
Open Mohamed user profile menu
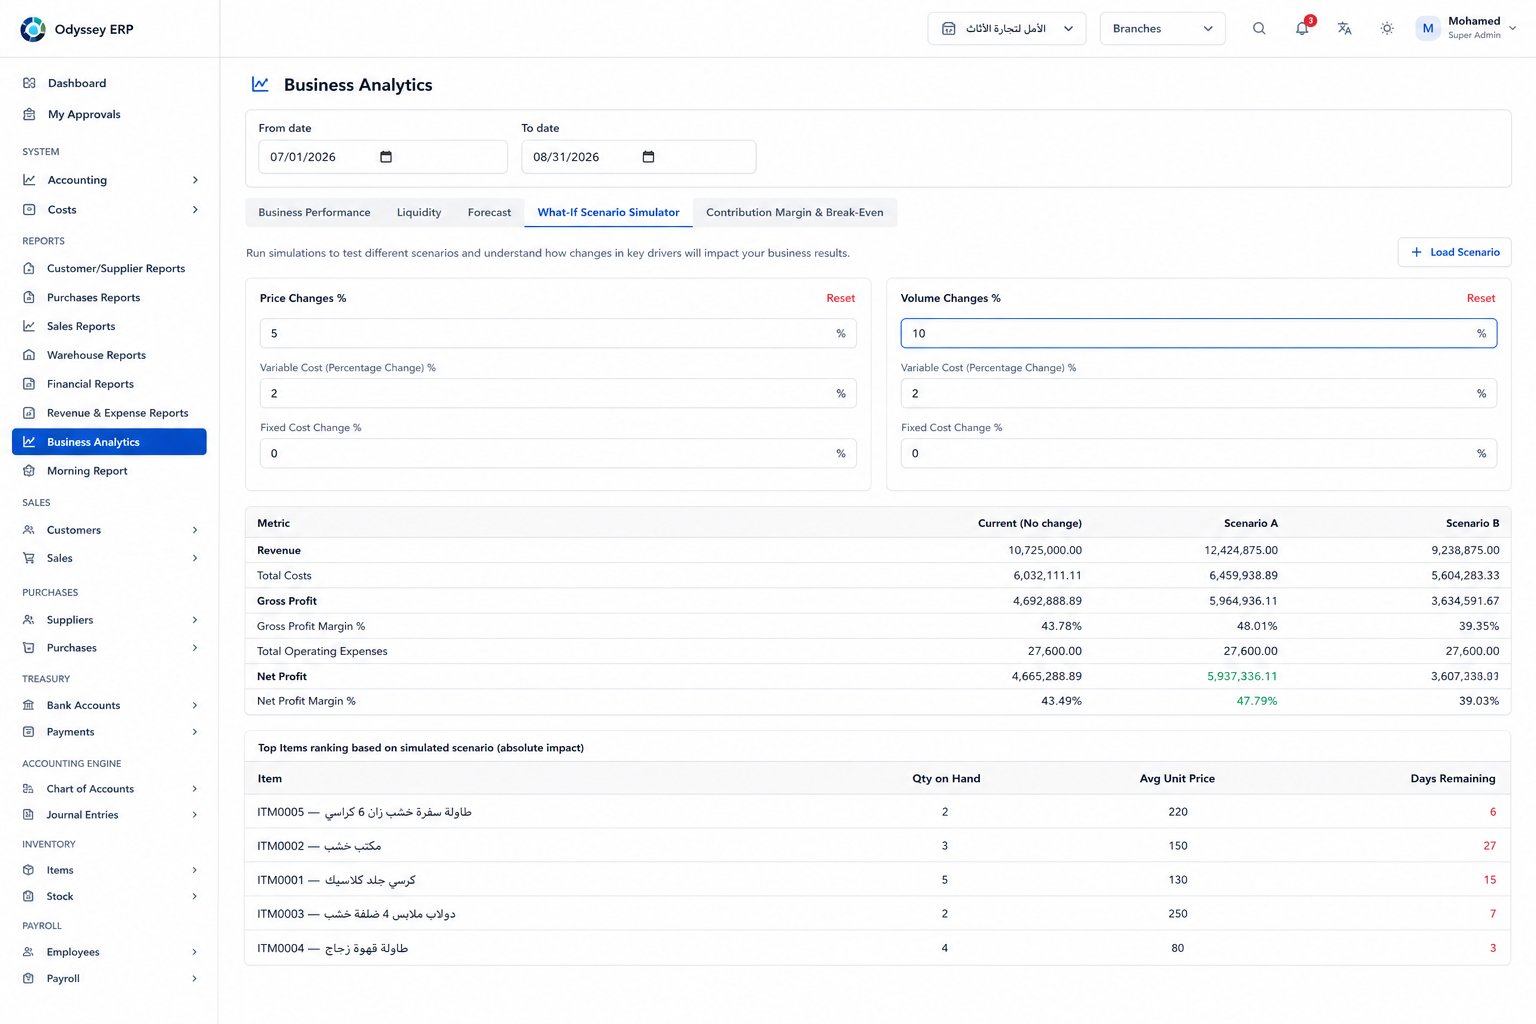tap(1466, 29)
